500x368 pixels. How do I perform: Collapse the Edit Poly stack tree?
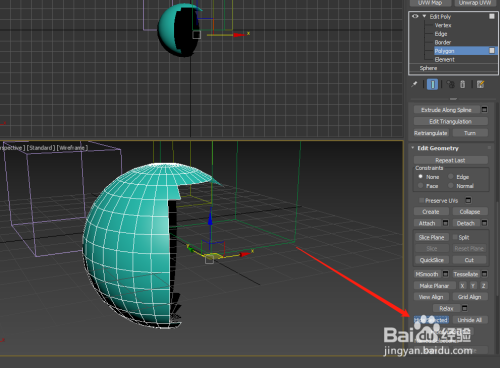coord(424,16)
